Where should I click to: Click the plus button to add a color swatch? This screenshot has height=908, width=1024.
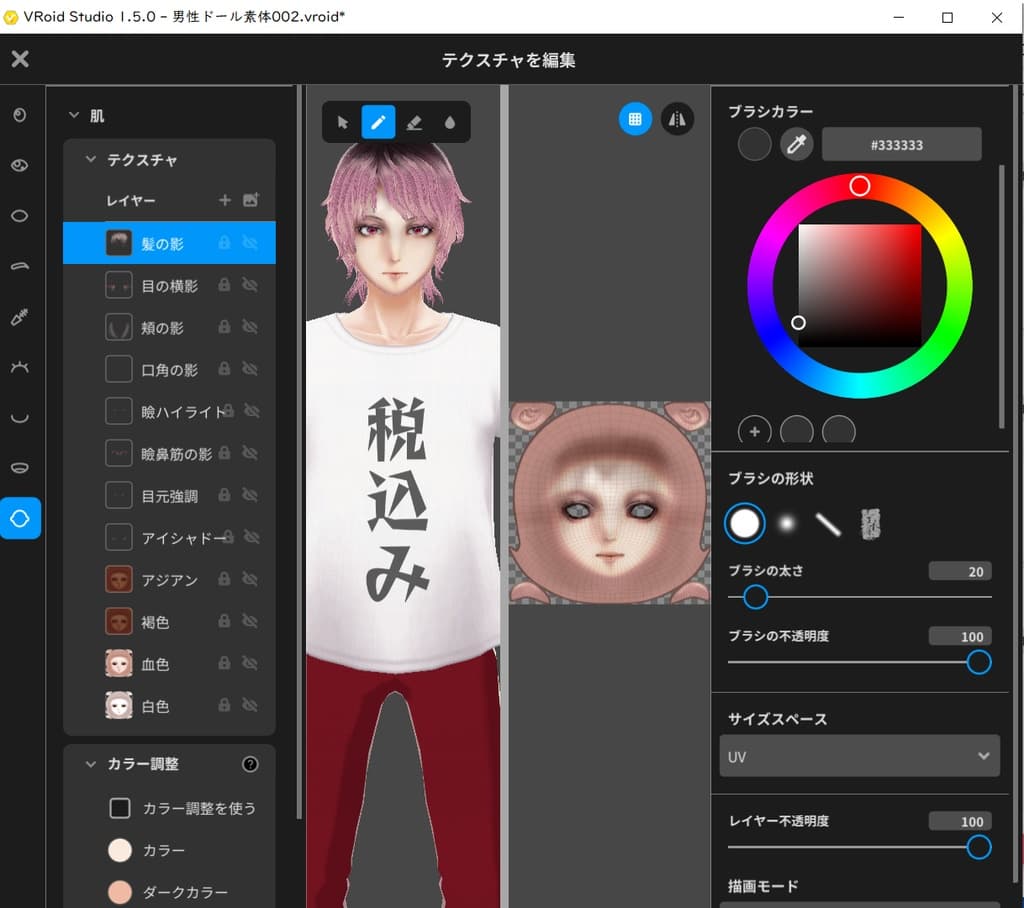(x=754, y=431)
